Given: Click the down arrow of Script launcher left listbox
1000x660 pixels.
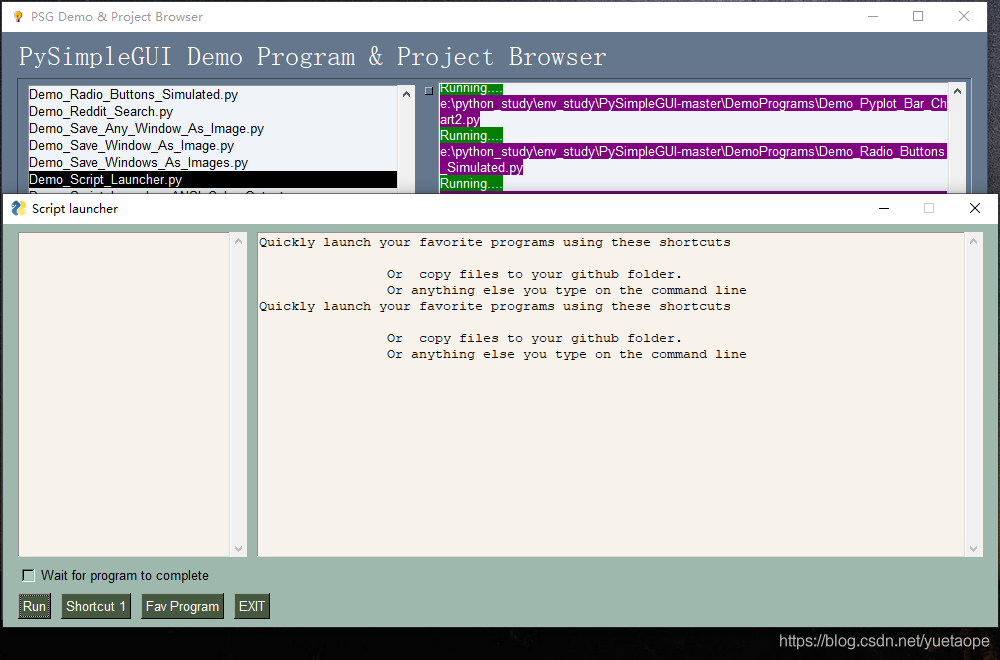Looking at the screenshot, I should point(239,548).
